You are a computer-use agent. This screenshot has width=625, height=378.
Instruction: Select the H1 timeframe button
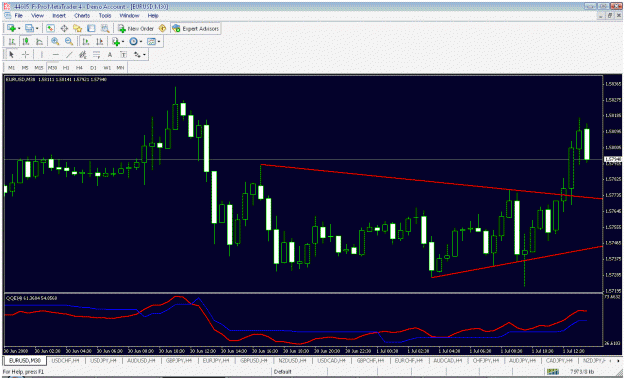point(66,67)
